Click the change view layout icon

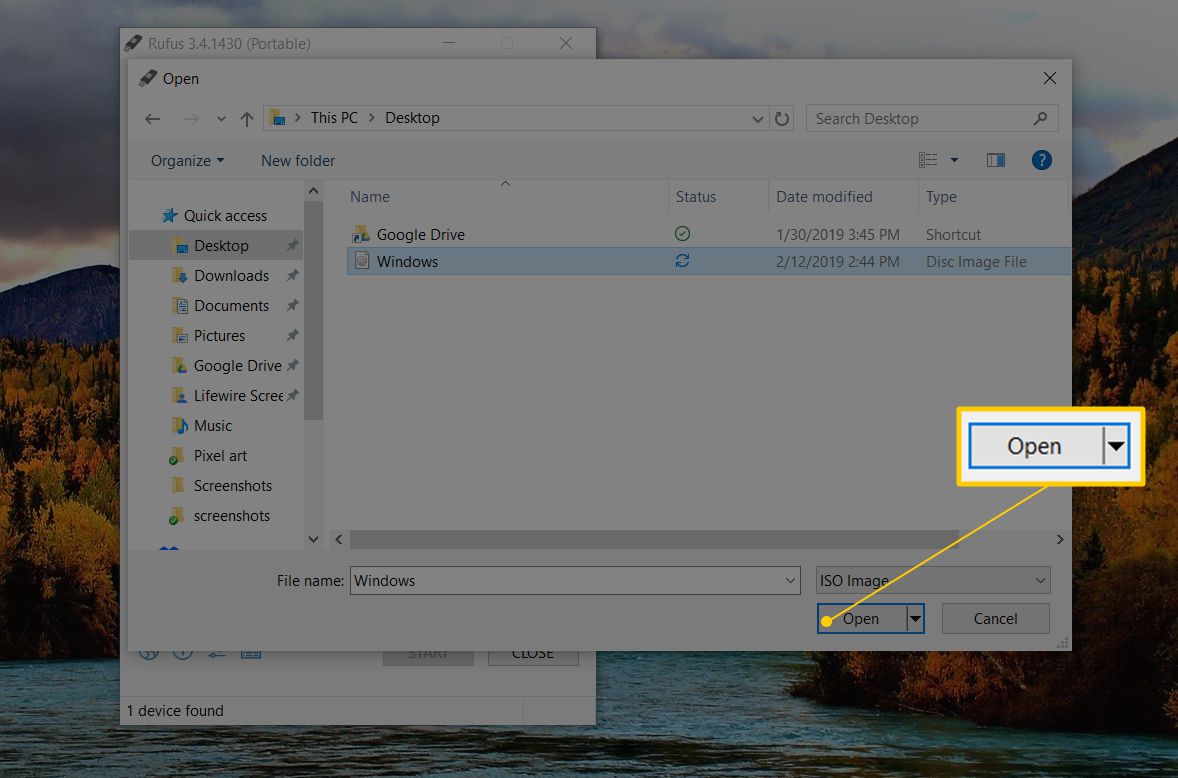pyautogui.click(x=929, y=160)
